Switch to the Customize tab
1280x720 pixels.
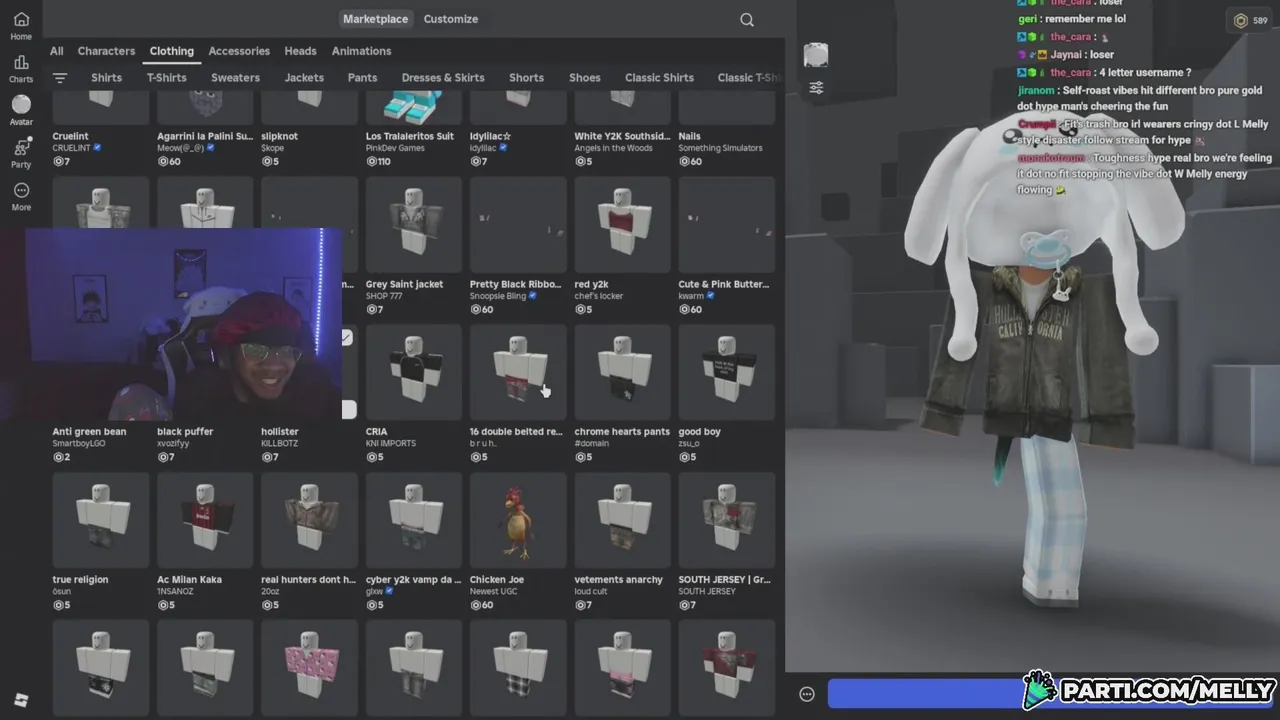pyautogui.click(x=450, y=19)
